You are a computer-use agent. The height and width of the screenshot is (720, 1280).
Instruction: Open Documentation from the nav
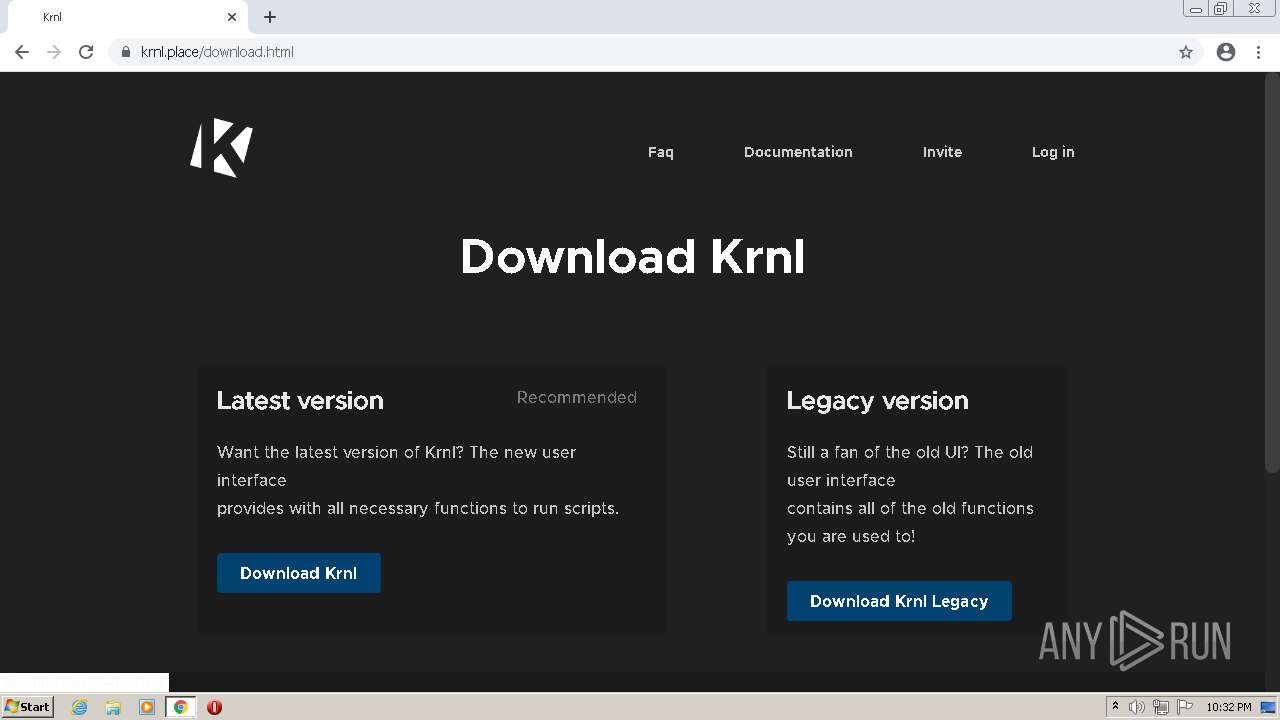[798, 152]
